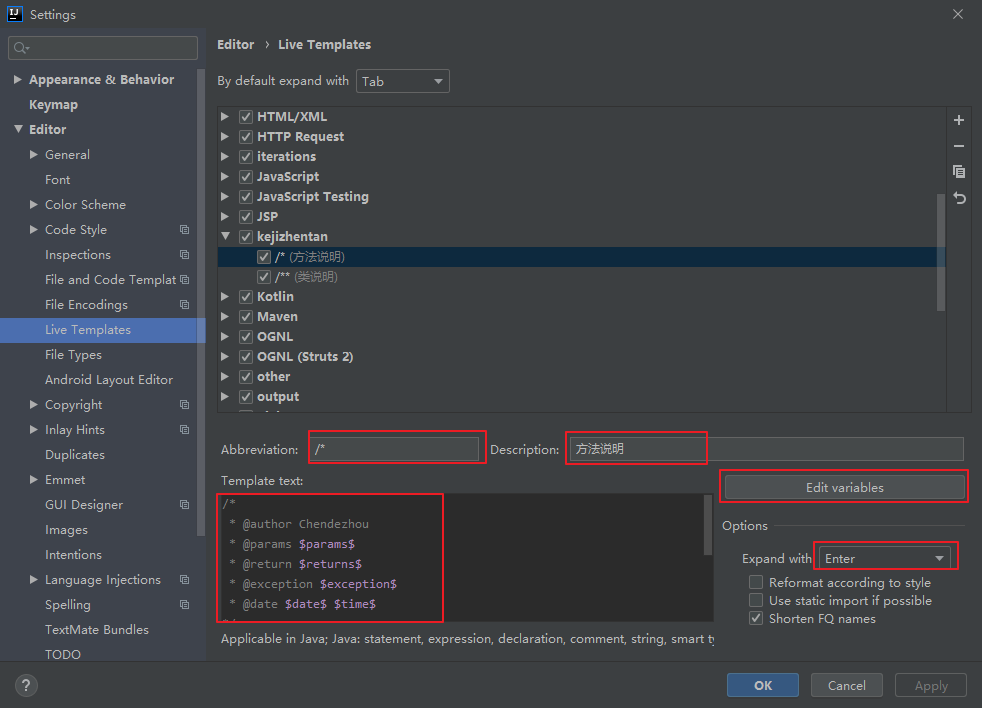Viewport: 982px width, 708px height.
Task: Click OK to save settings
Action: 763,685
